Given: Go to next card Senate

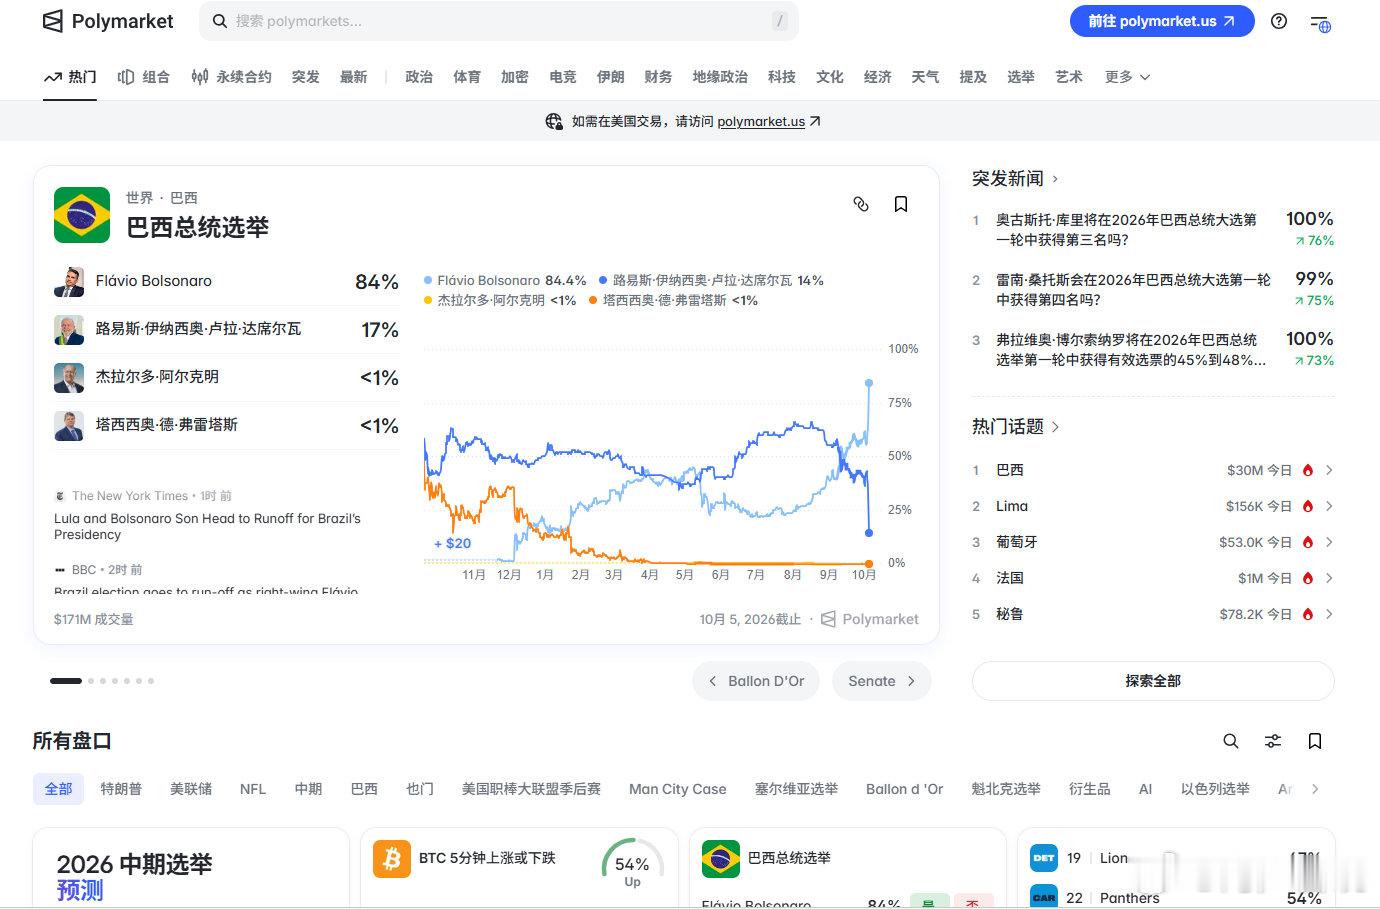Looking at the screenshot, I should coord(881,681).
